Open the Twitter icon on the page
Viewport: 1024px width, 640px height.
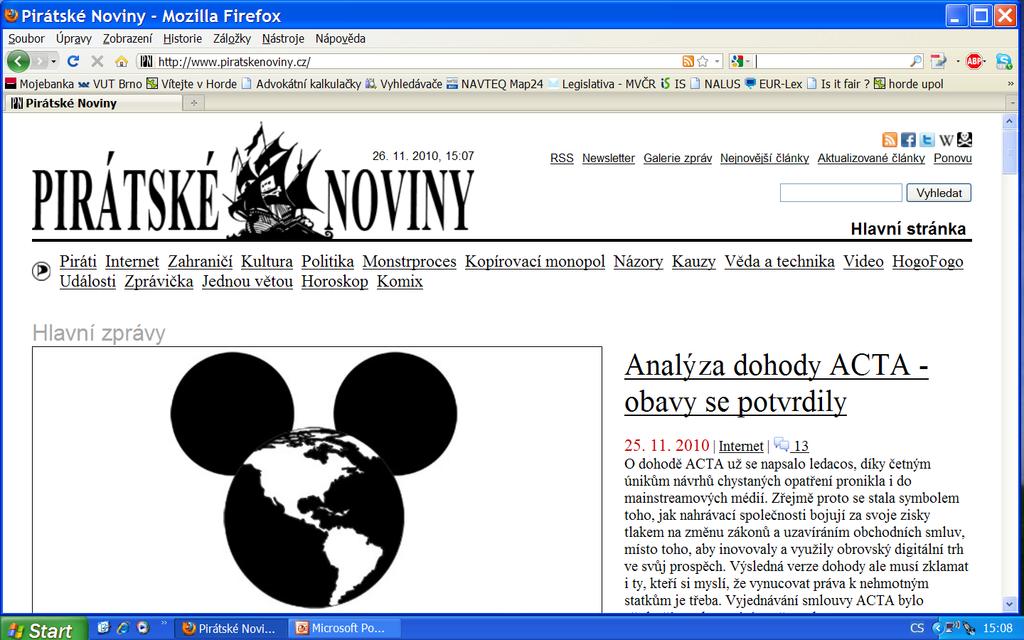927,139
